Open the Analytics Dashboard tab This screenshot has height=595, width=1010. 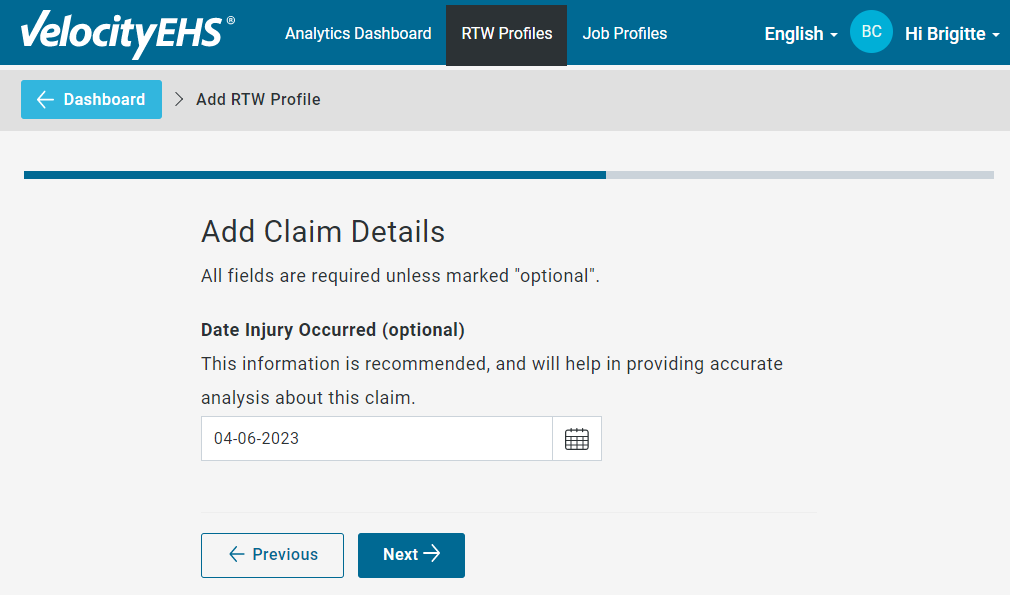[358, 33]
